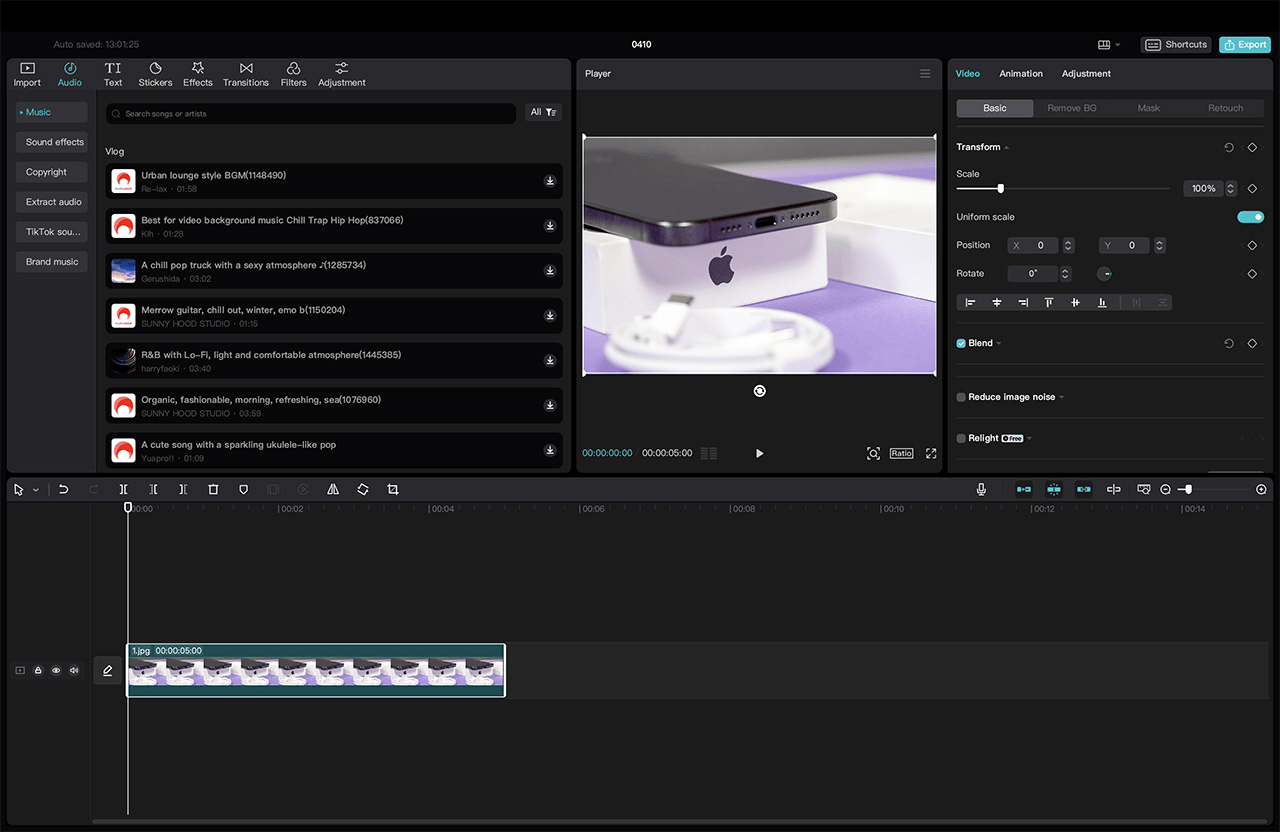Reset the Transform settings
The image size is (1280, 832).
click(1229, 147)
